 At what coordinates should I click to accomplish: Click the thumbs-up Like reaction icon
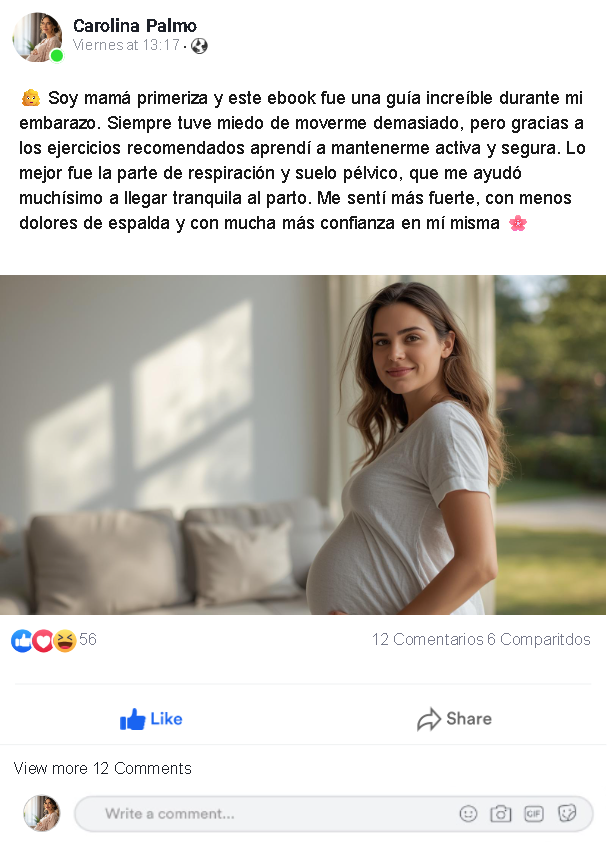(21, 640)
